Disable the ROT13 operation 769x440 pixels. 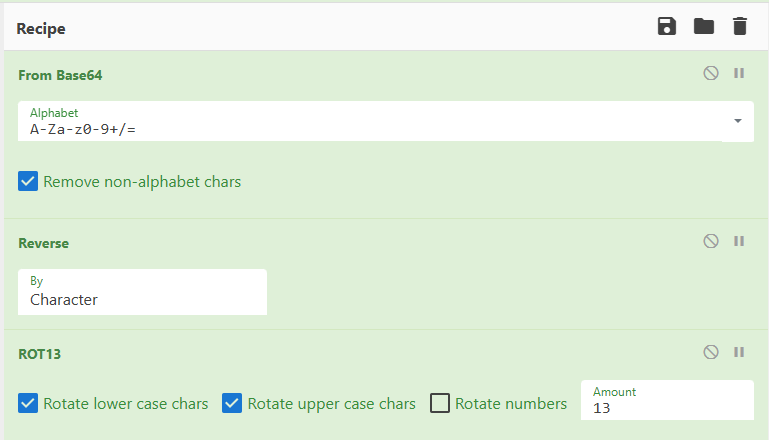711,353
